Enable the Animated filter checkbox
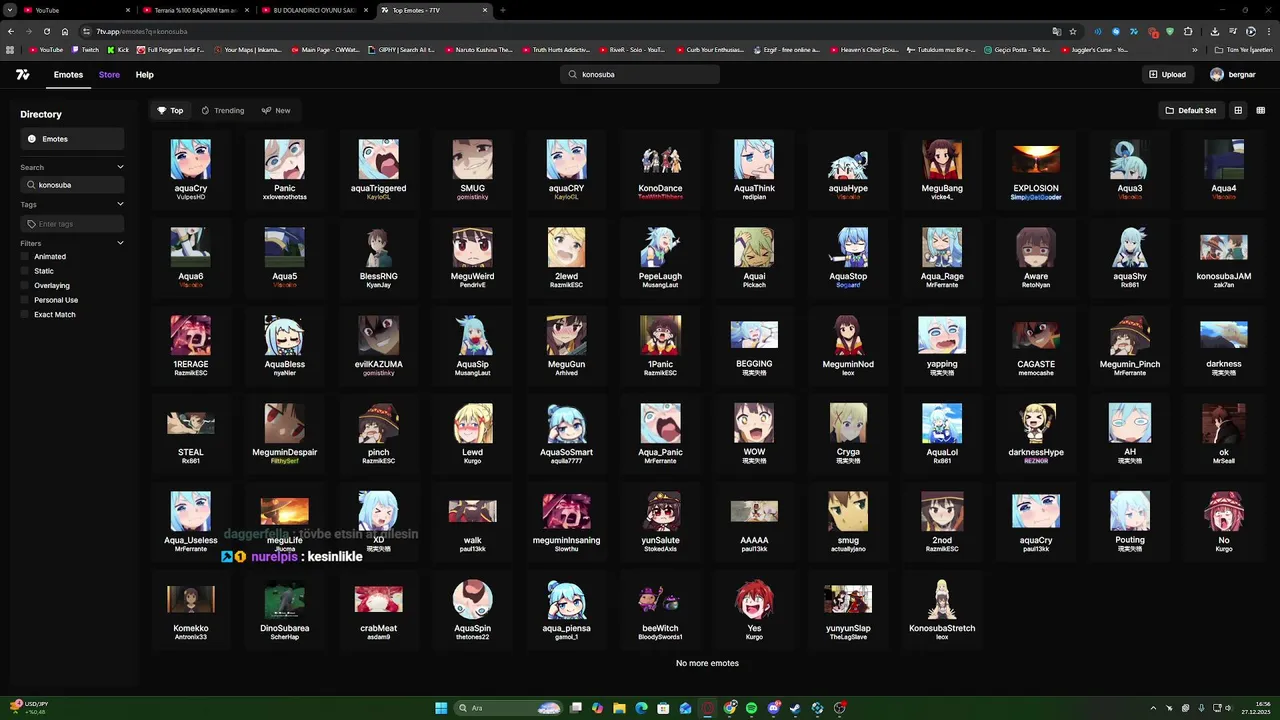 26,257
